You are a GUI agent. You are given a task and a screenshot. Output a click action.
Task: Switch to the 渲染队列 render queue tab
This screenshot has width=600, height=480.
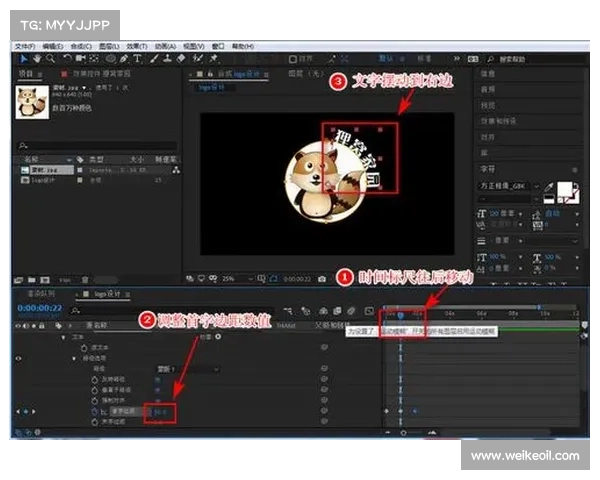pyautogui.click(x=41, y=294)
